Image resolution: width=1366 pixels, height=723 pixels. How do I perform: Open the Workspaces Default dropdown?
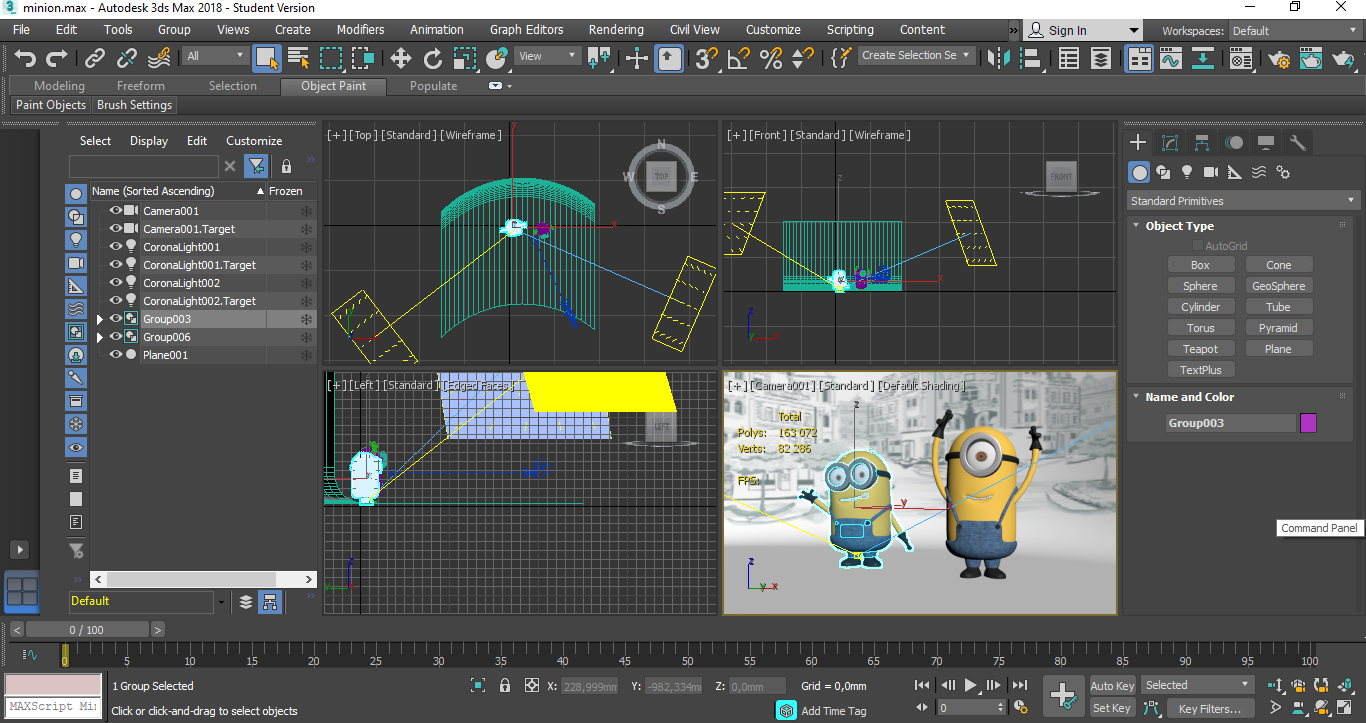(1292, 31)
